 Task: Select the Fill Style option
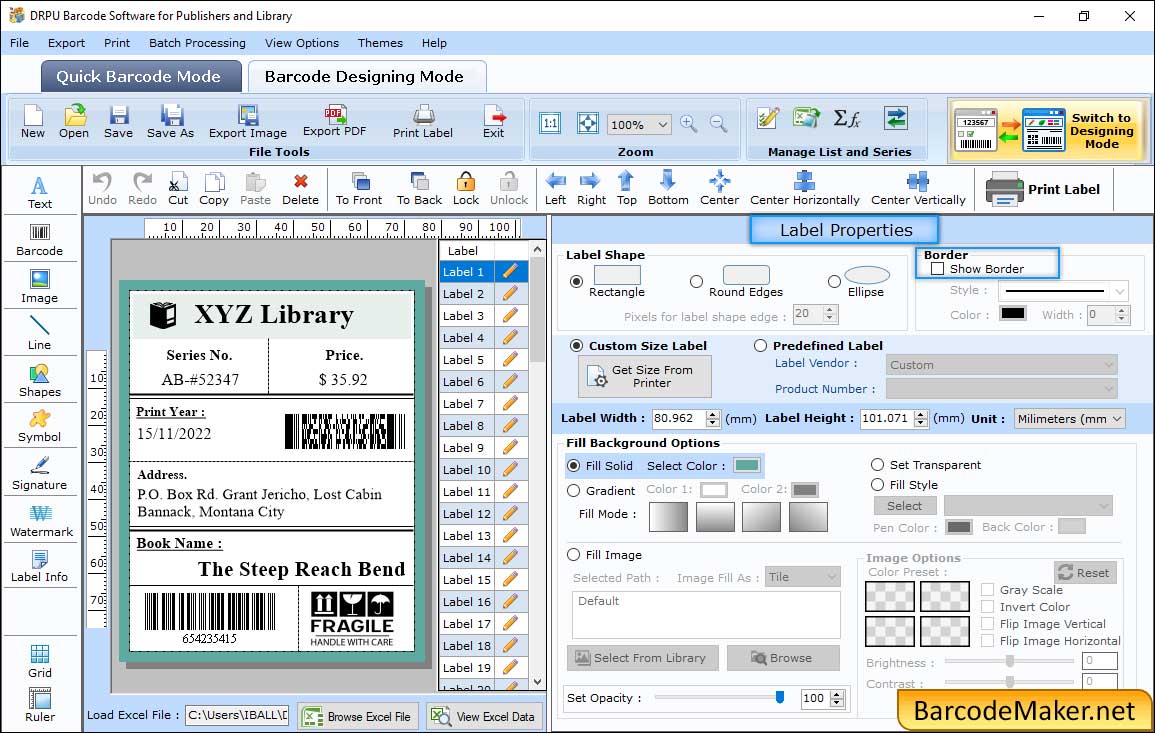[x=877, y=485]
